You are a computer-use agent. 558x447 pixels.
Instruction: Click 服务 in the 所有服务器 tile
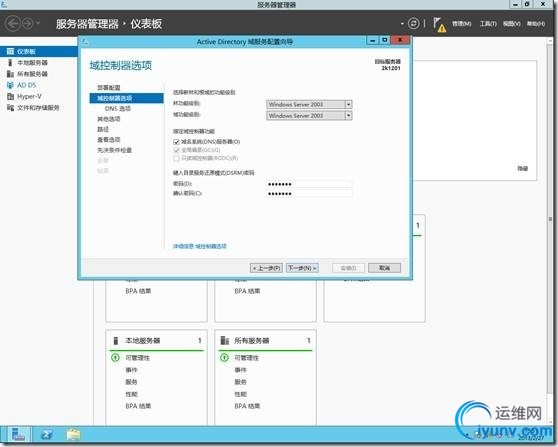pos(240,382)
